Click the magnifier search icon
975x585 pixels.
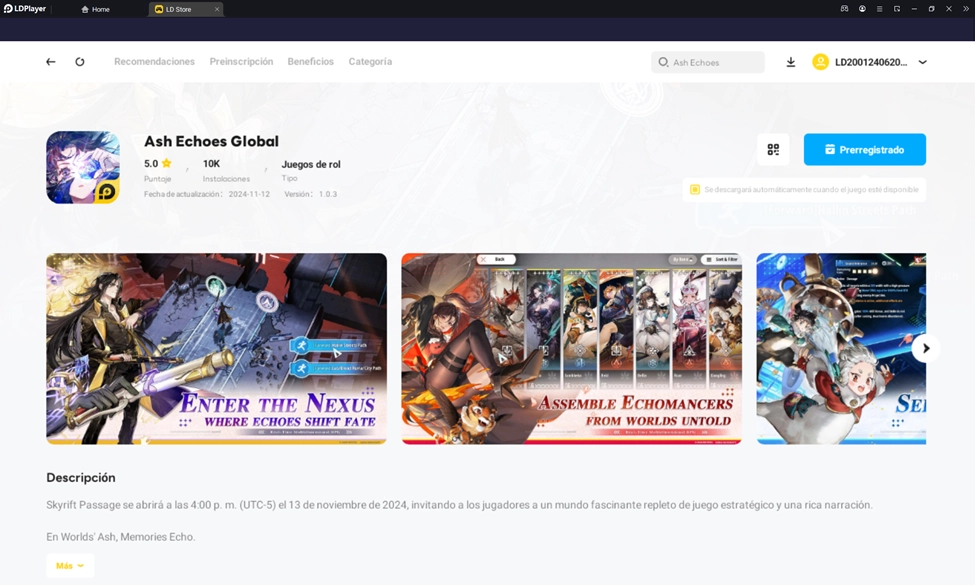coord(663,62)
